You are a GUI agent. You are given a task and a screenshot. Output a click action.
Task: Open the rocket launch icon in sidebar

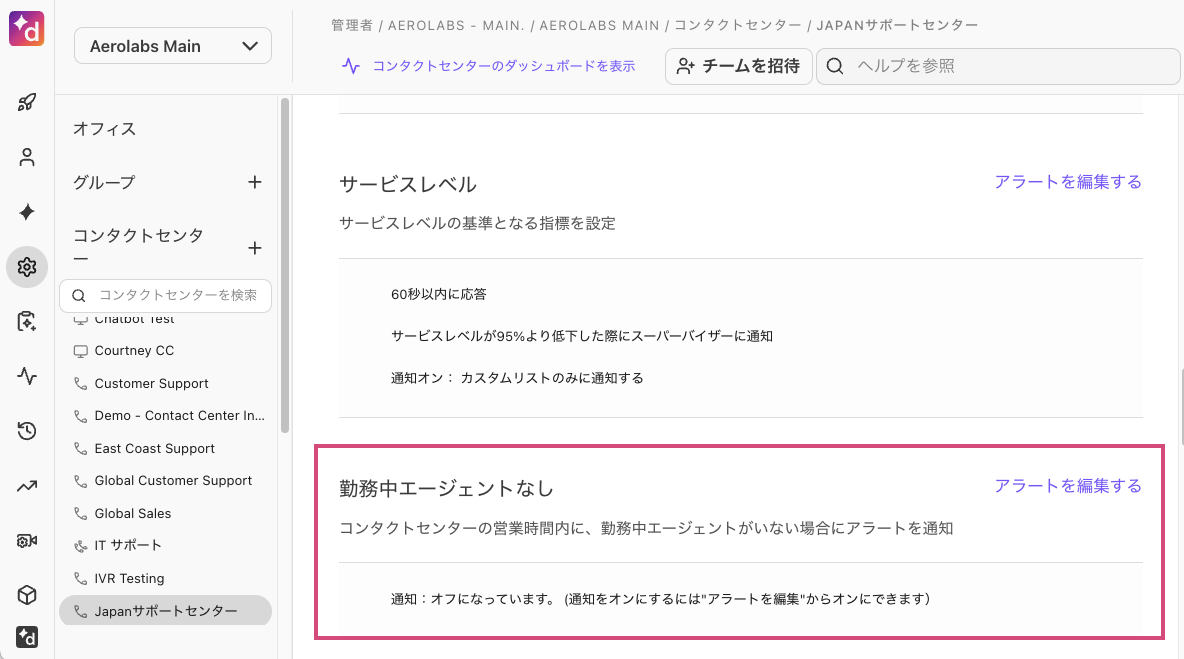tap(27, 102)
